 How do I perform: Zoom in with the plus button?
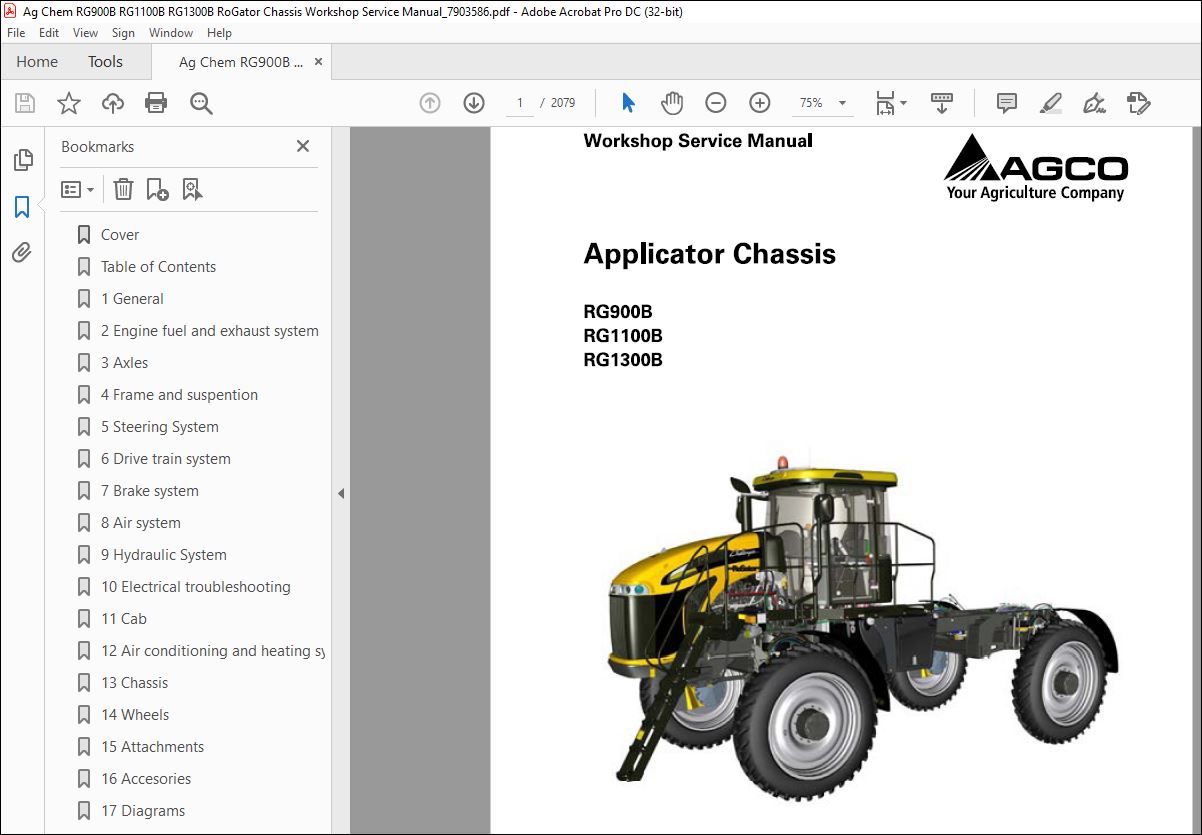click(760, 103)
